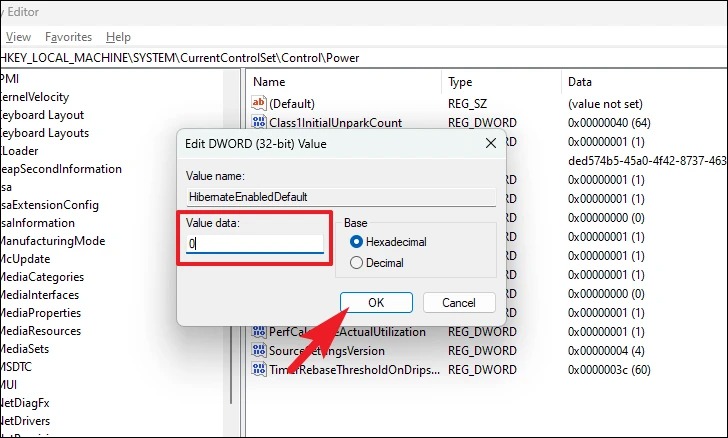This screenshot has height=438, width=728.
Task: Click the tree pane vertical scrollbar
Action: tap(231, 237)
